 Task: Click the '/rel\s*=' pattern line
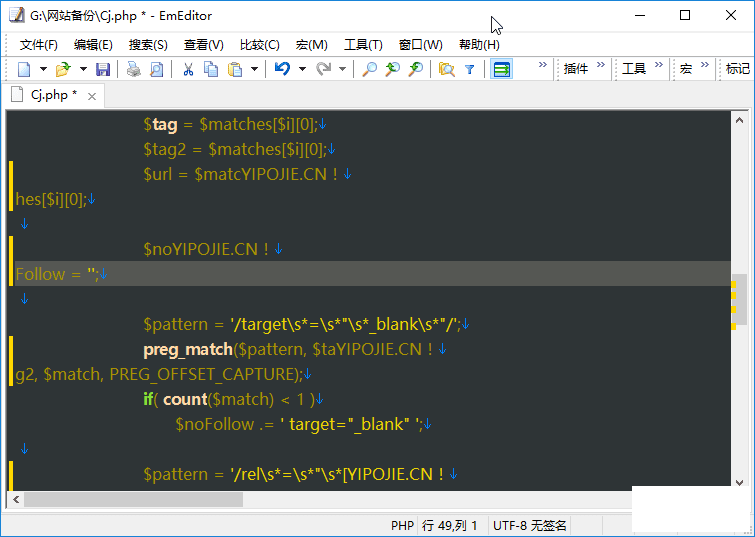[293, 475]
